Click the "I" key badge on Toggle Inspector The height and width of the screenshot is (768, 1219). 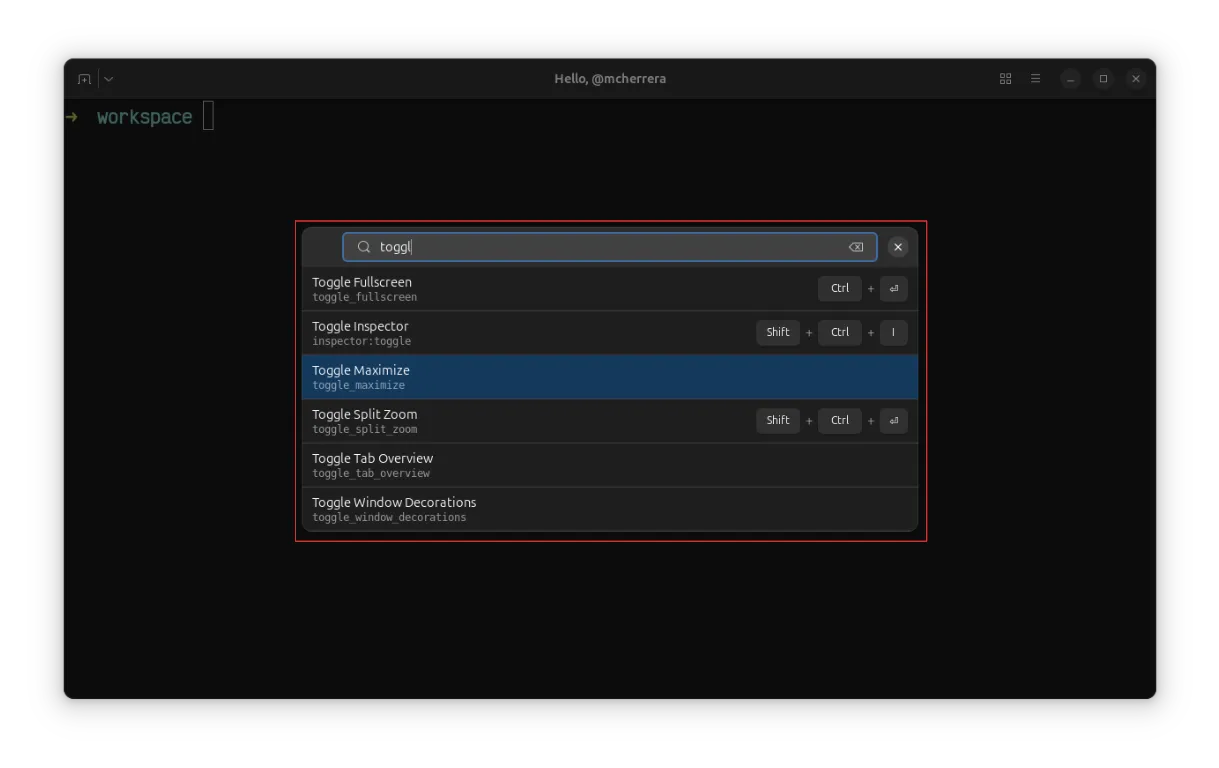[x=893, y=333]
